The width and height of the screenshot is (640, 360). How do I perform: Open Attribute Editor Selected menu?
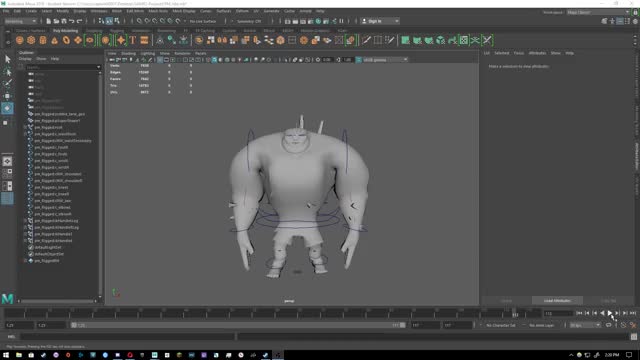point(502,53)
